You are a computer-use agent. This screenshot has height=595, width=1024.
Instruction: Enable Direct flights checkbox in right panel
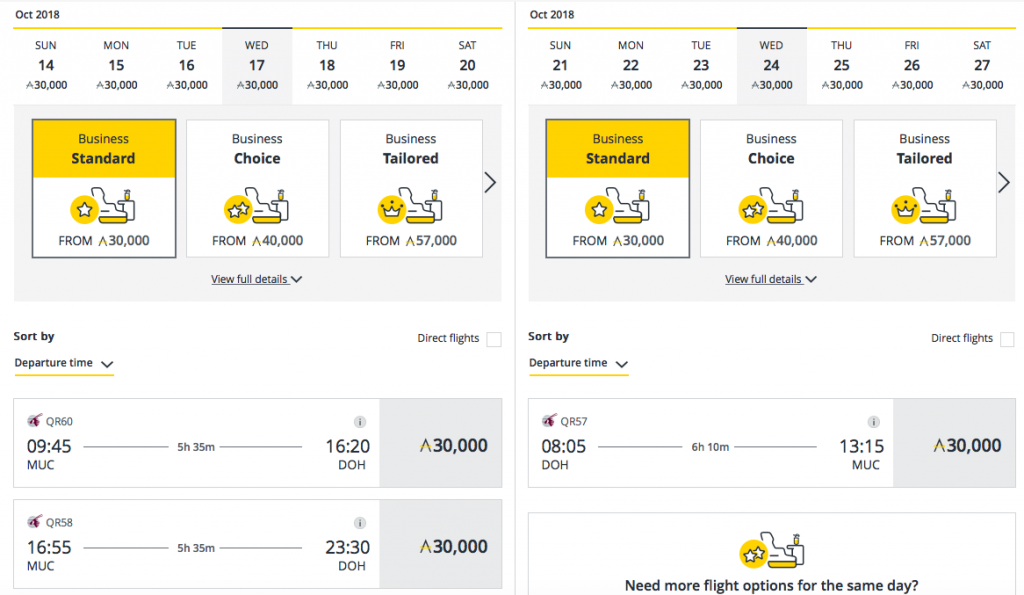coord(1007,339)
